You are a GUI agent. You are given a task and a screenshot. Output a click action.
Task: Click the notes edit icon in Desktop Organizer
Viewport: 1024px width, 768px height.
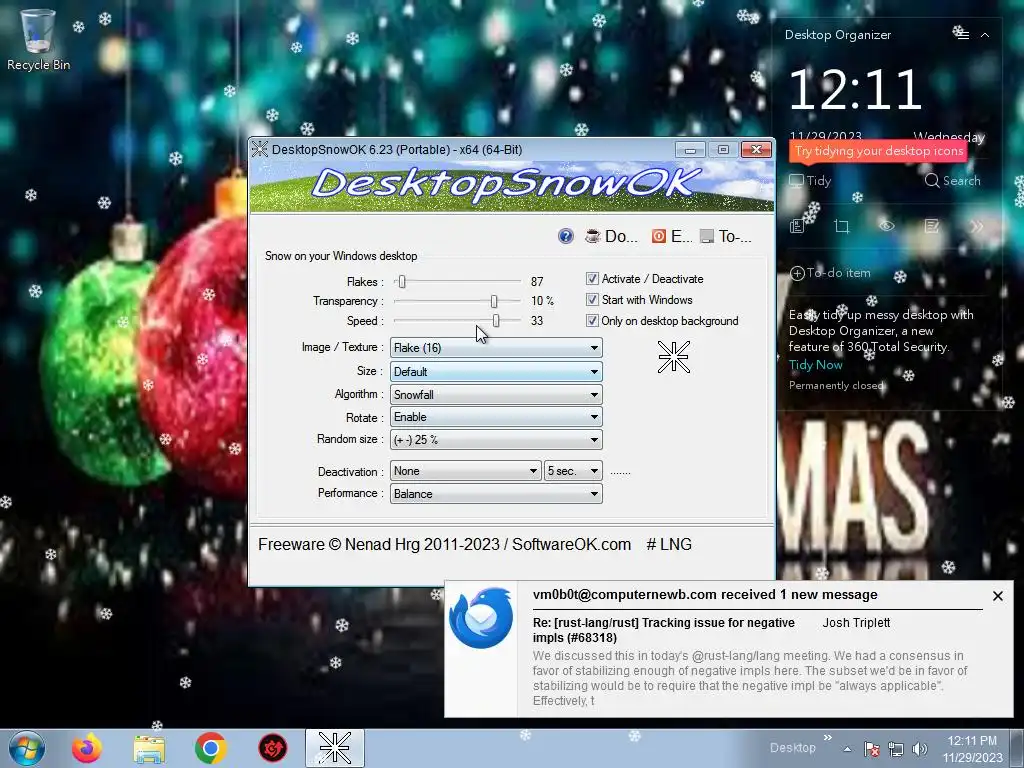[x=932, y=227]
